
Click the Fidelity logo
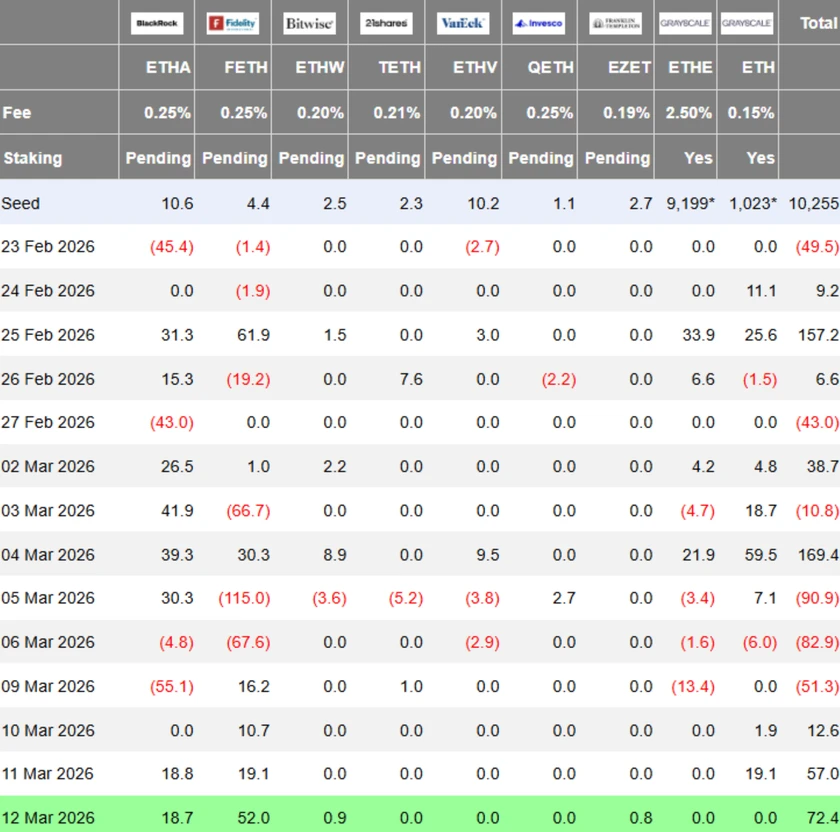(233, 22)
